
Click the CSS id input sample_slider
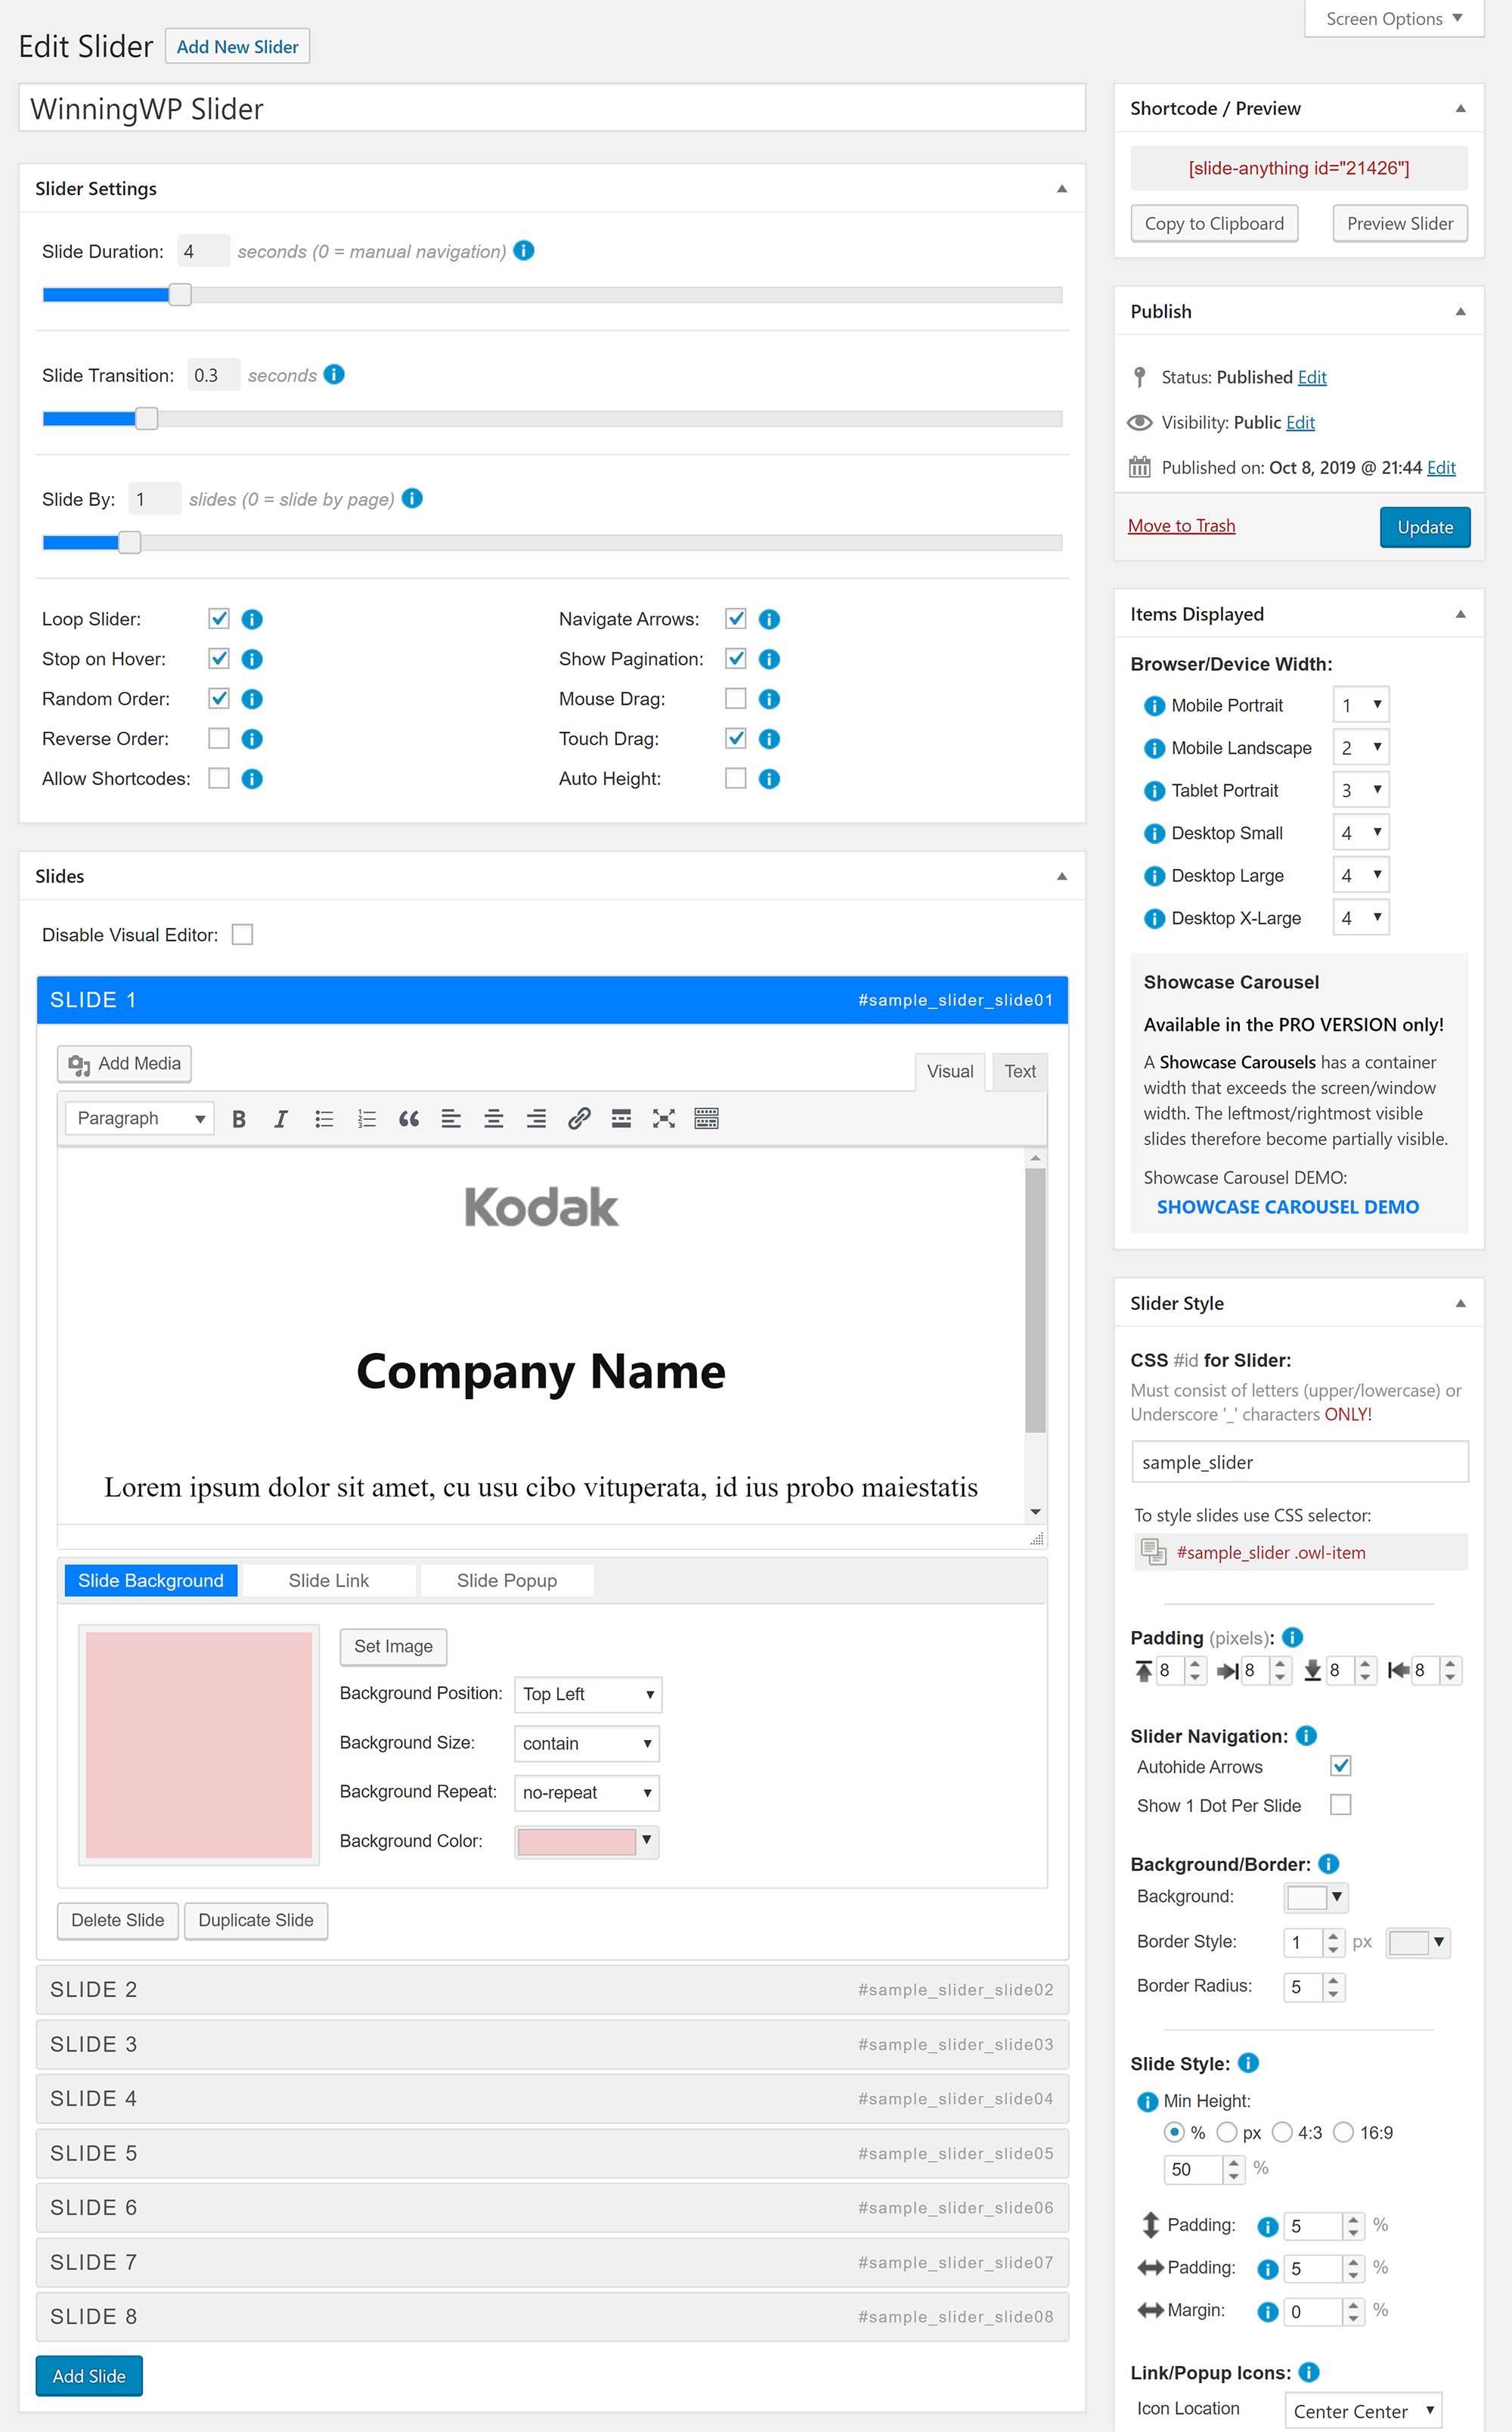click(x=1300, y=1462)
